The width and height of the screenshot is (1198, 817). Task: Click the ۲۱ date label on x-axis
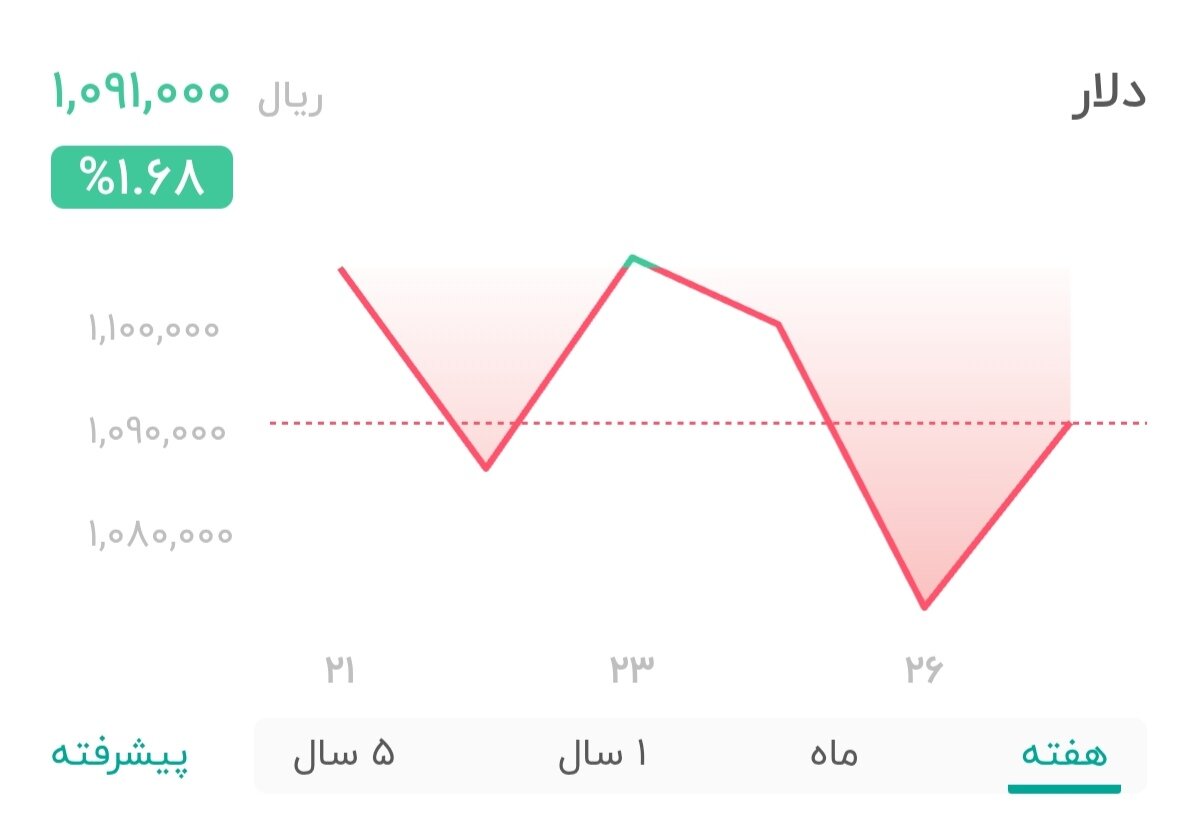click(x=340, y=667)
